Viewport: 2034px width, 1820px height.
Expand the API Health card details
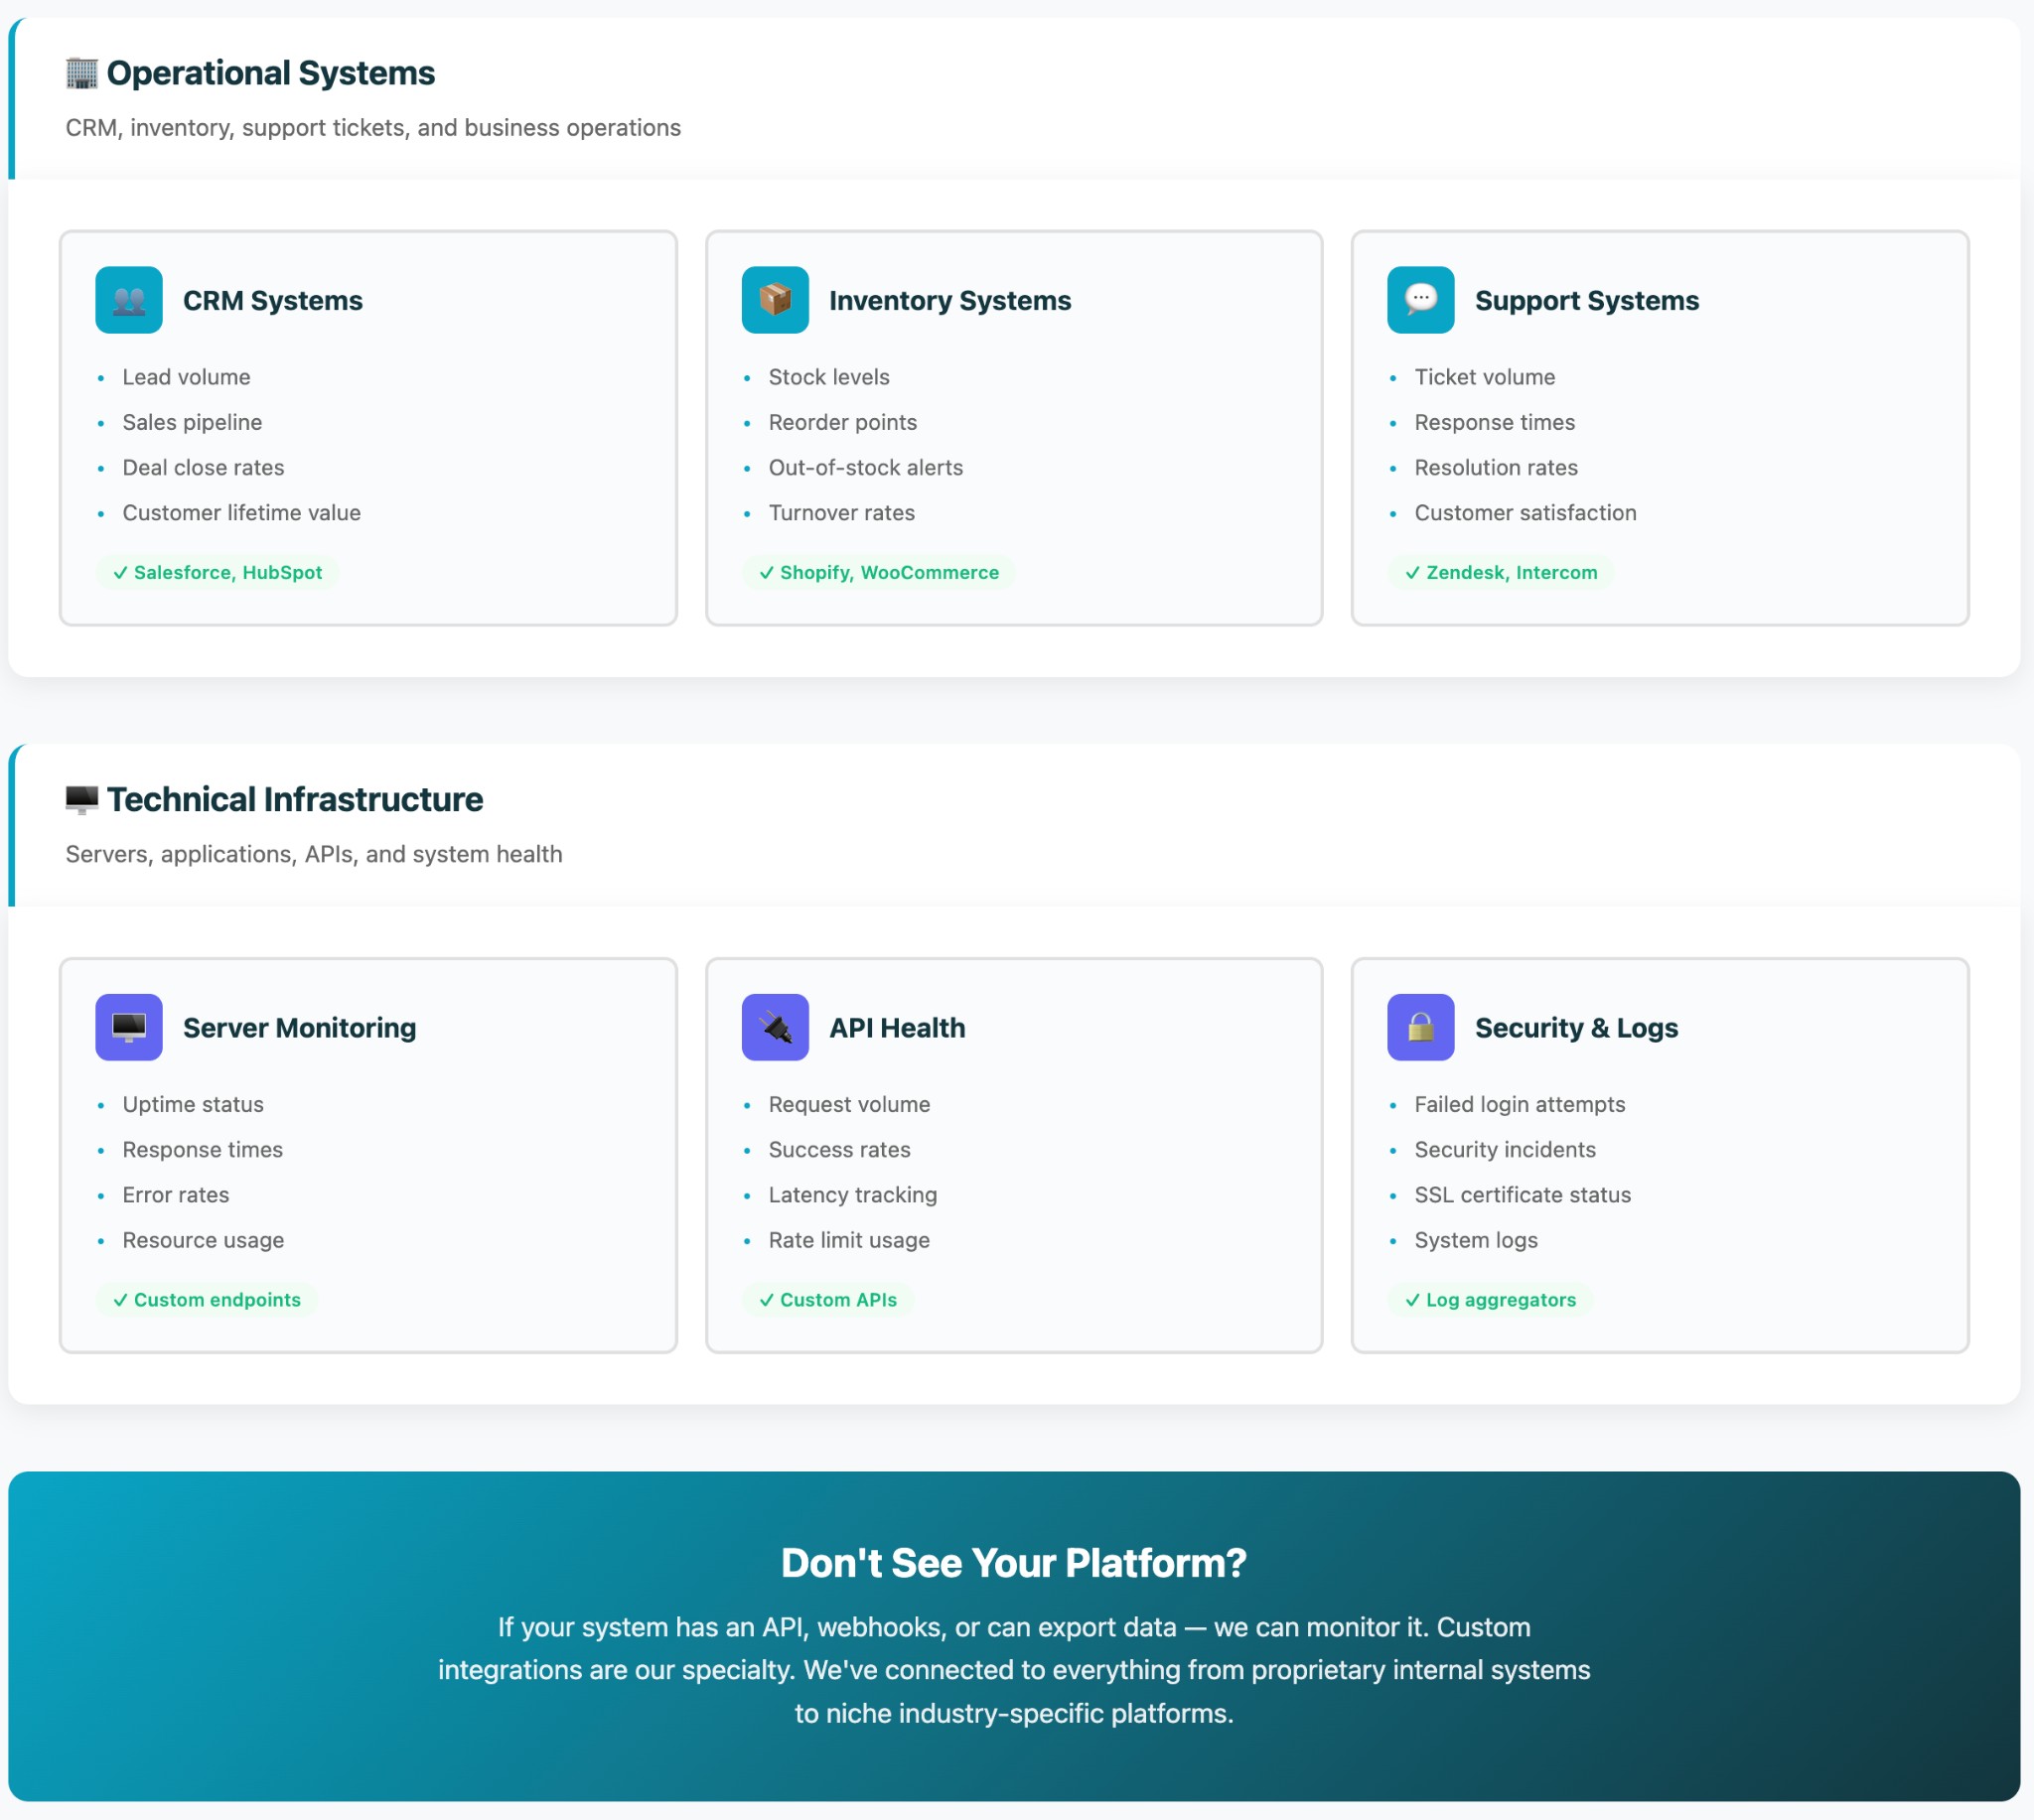(1014, 1155)
